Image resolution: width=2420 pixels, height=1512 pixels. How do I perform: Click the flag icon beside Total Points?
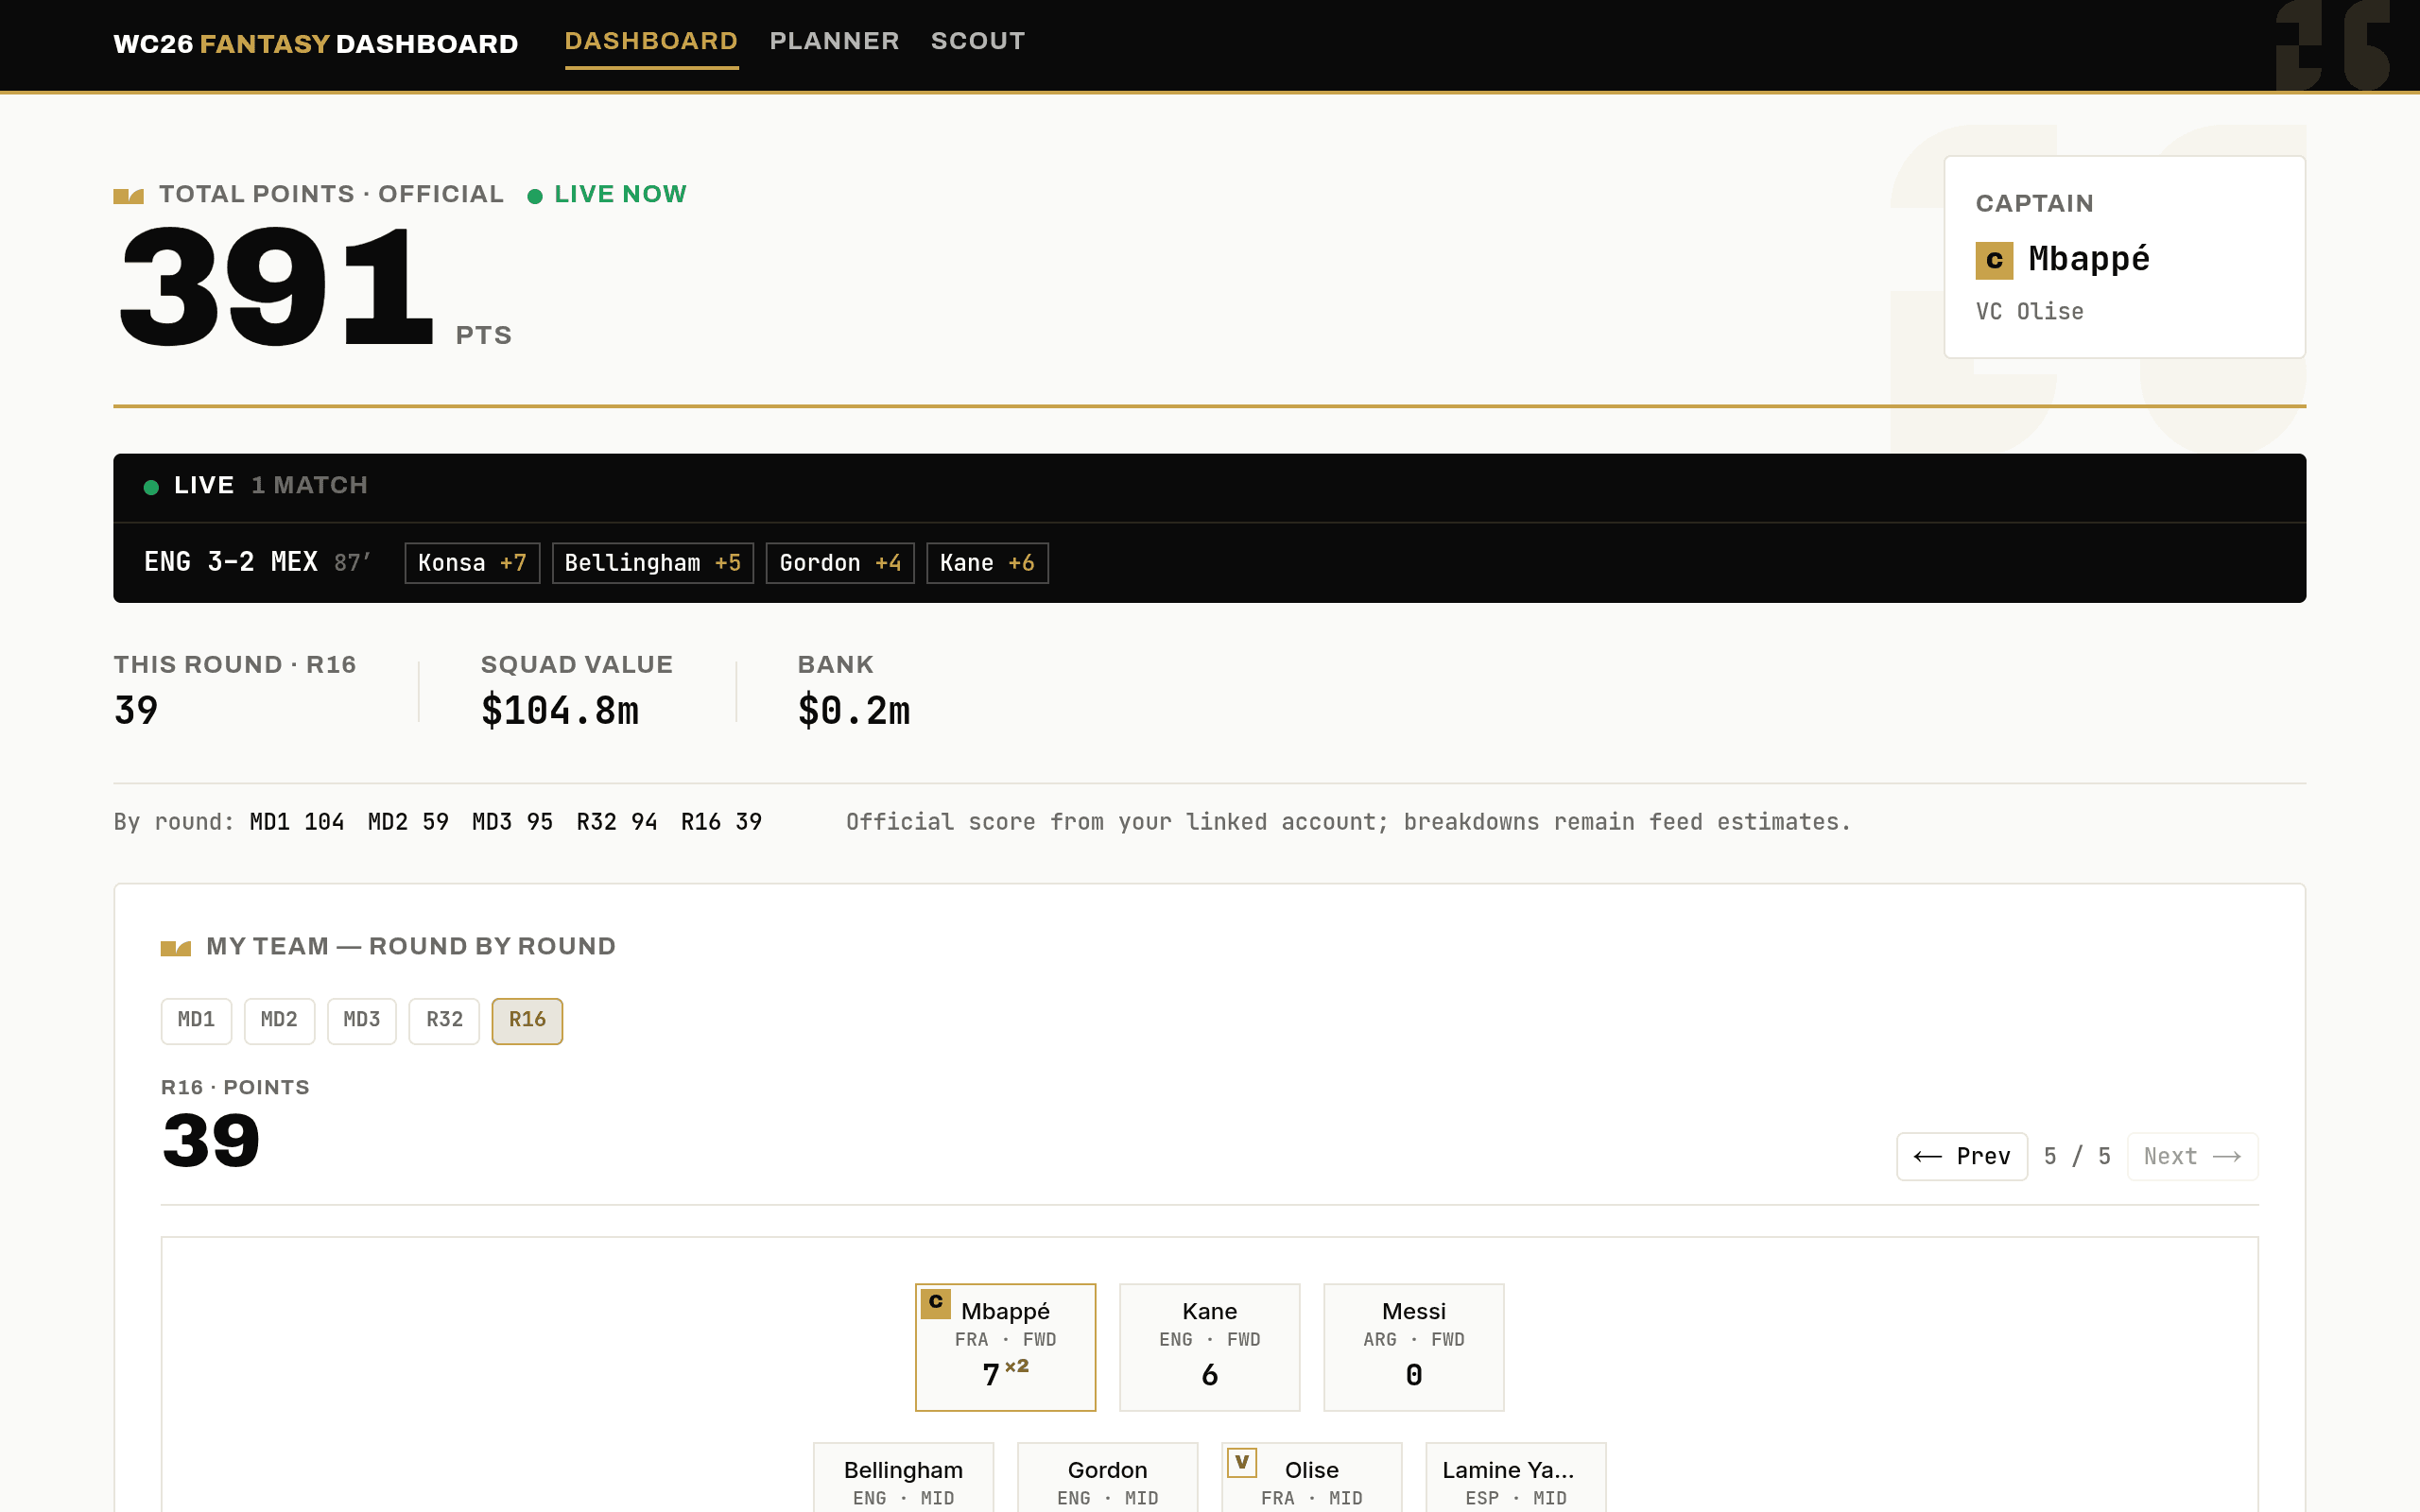click(x=128, y=196)
